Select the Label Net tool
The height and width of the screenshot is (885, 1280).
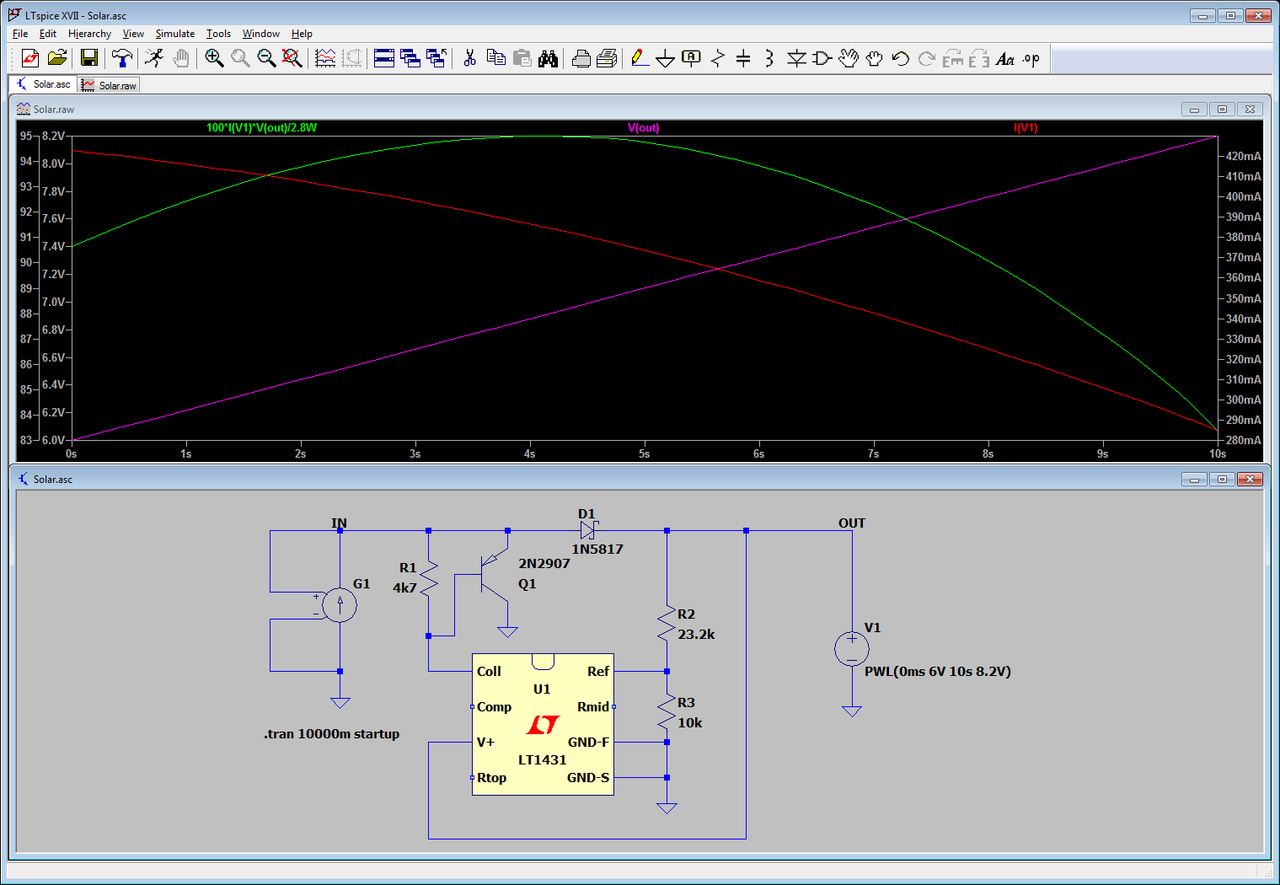[x=692, y=58]
